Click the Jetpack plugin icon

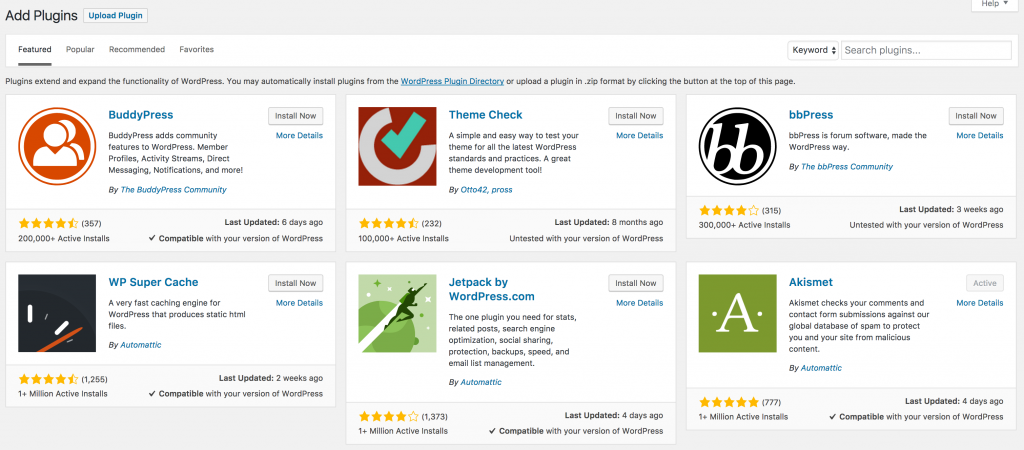397,313
